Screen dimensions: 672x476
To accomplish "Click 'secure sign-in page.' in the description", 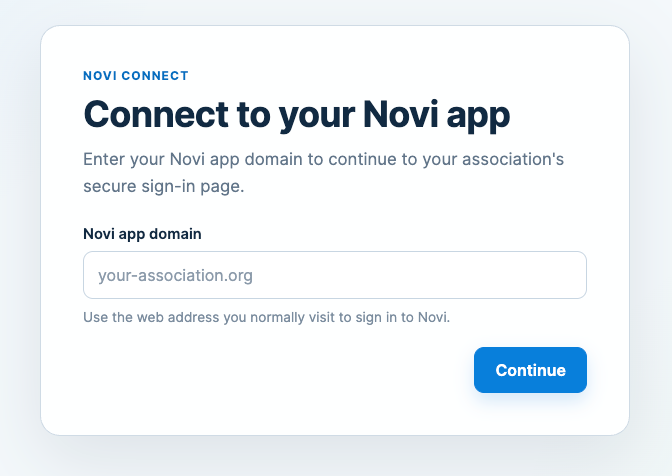I will (x=164, y=187).
